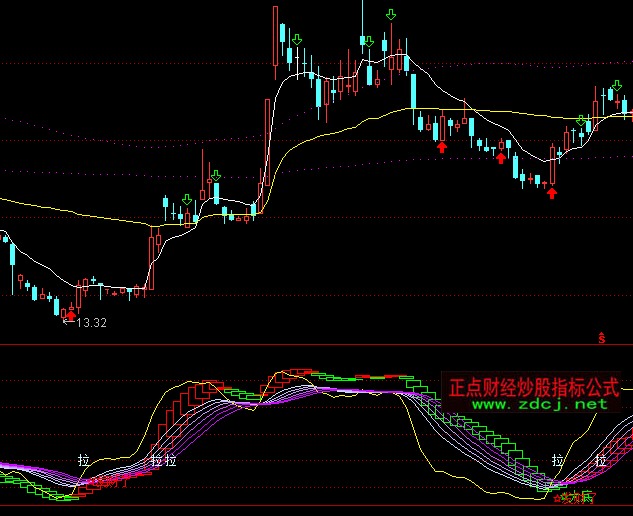Click the red up arrow beside 13.32

(x=71, y=315)
